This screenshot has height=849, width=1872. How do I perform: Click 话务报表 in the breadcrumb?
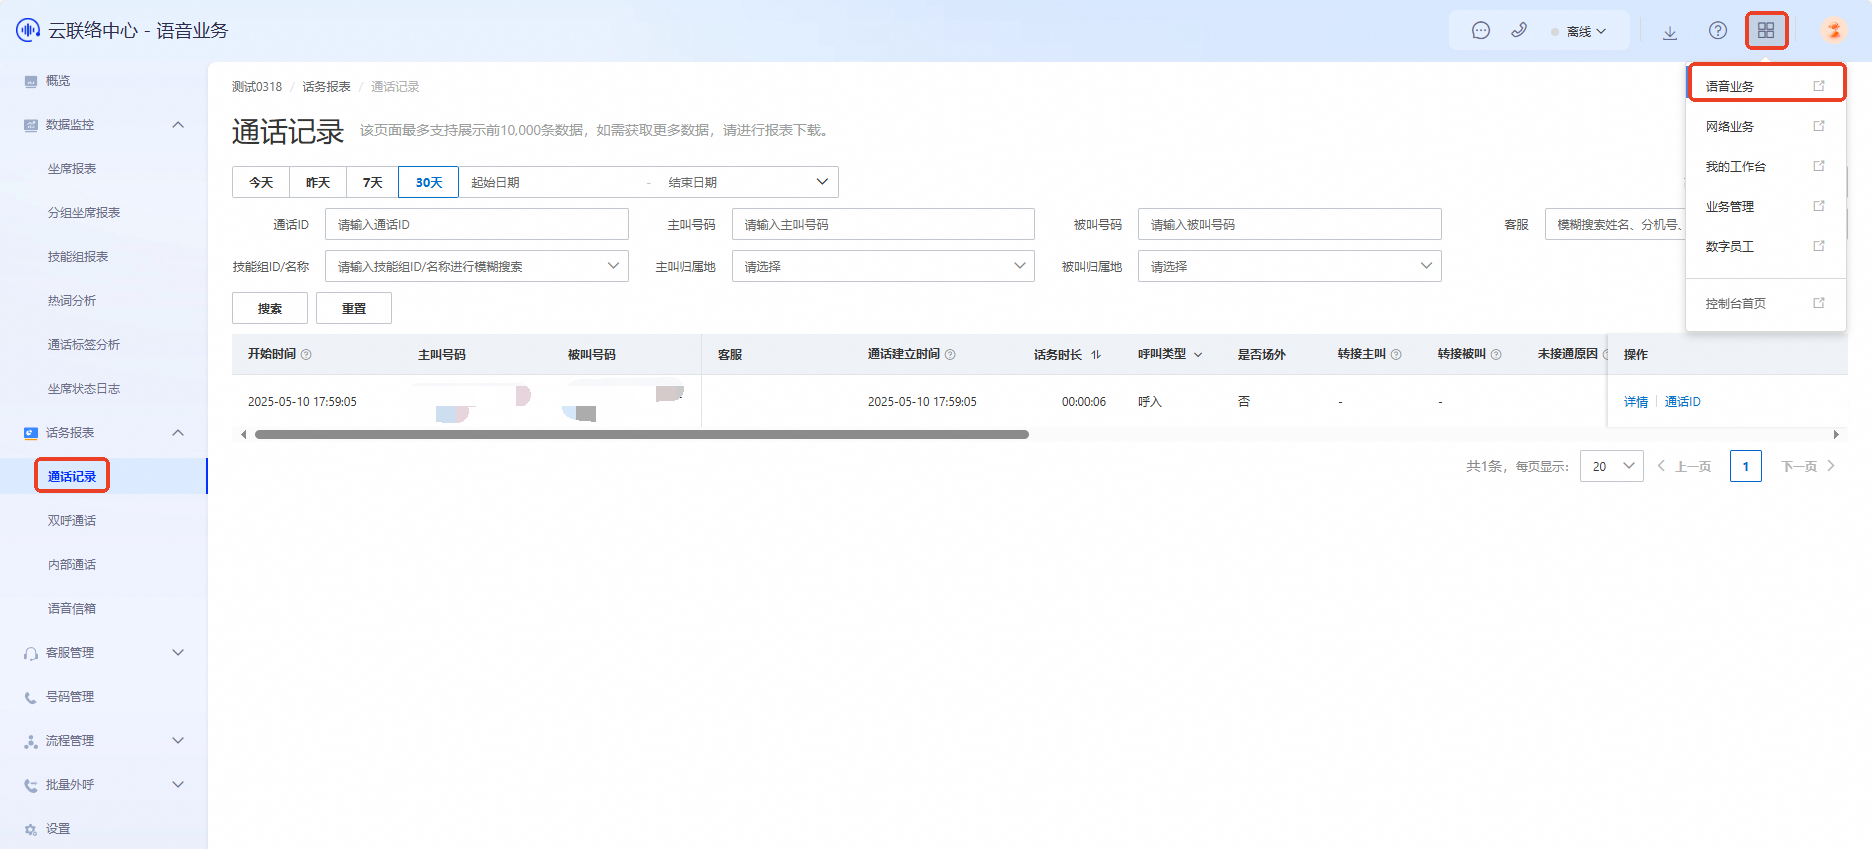[x=327, y=87]
